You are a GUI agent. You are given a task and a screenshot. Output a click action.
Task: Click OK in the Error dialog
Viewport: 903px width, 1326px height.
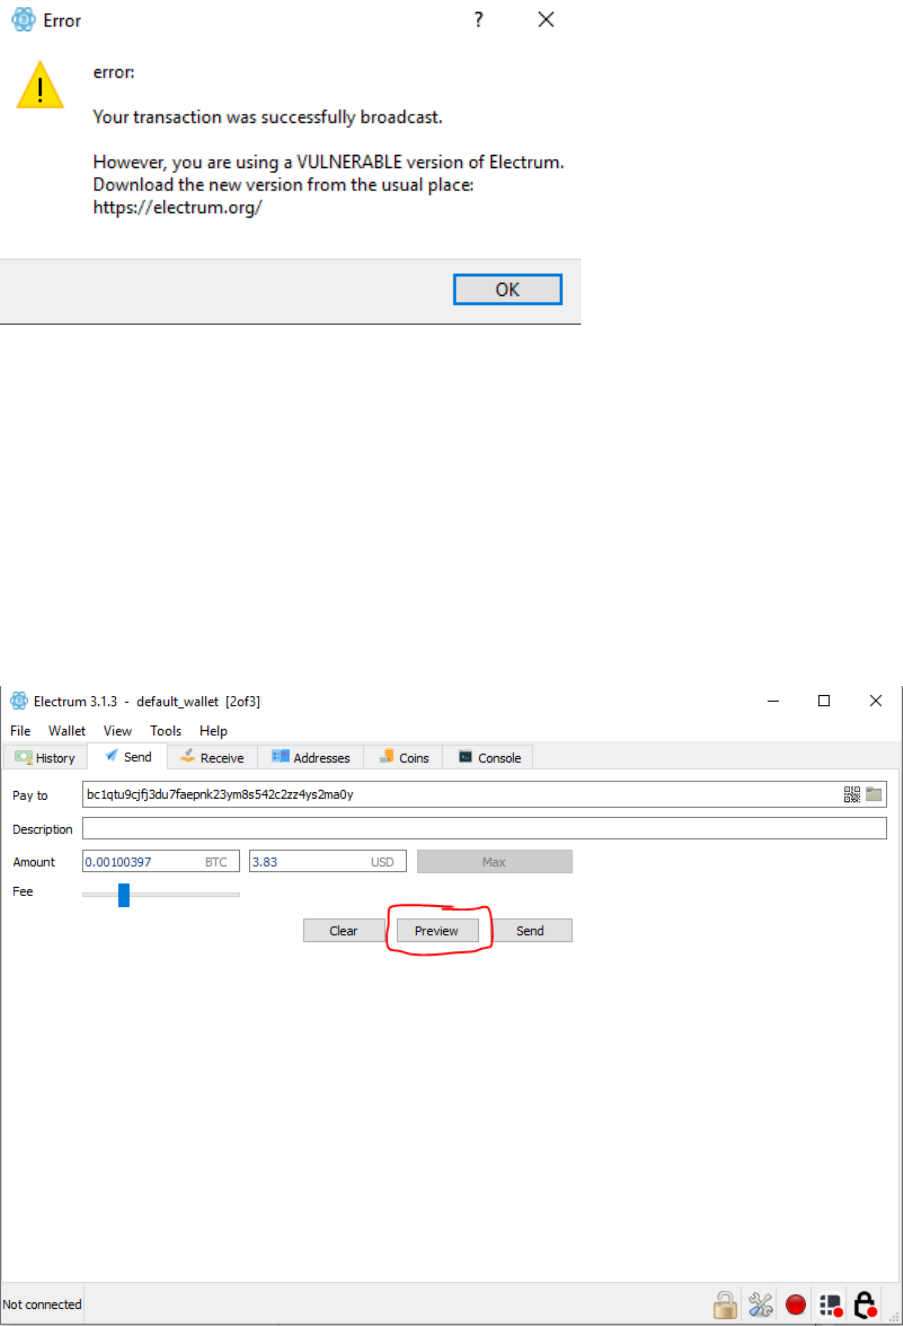coord(508,289)
